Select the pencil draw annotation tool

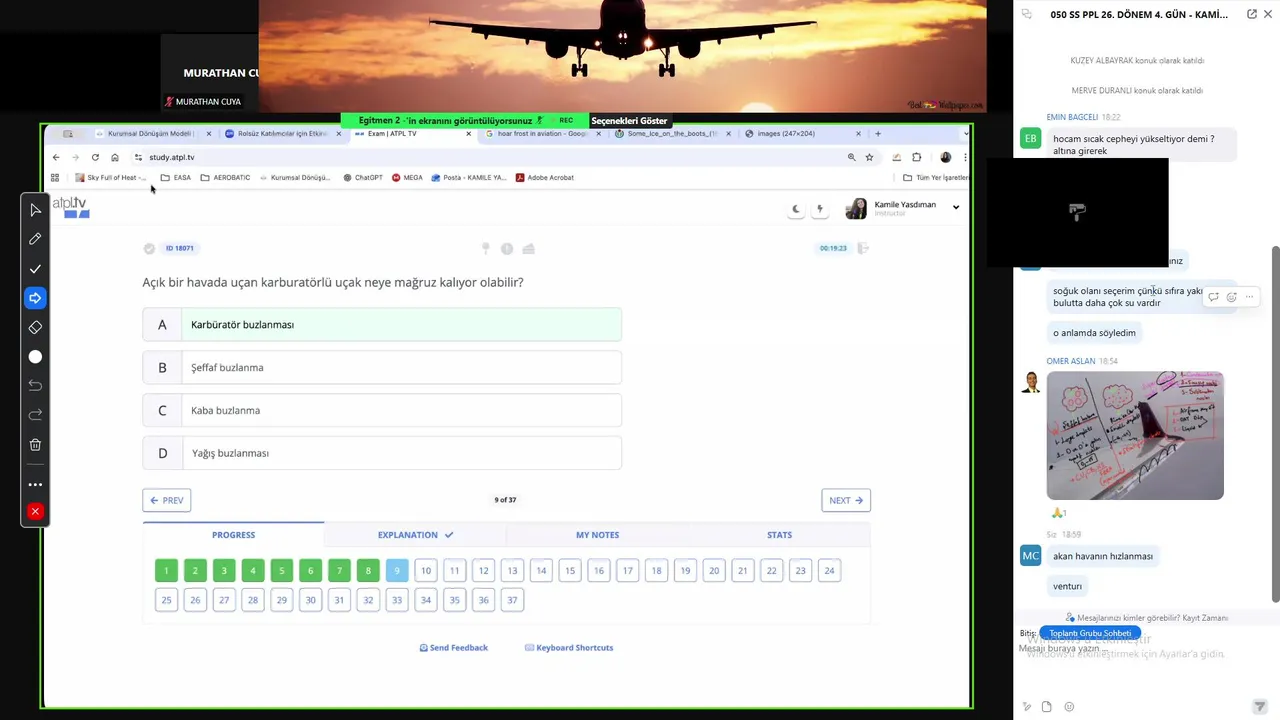point(35,239)
